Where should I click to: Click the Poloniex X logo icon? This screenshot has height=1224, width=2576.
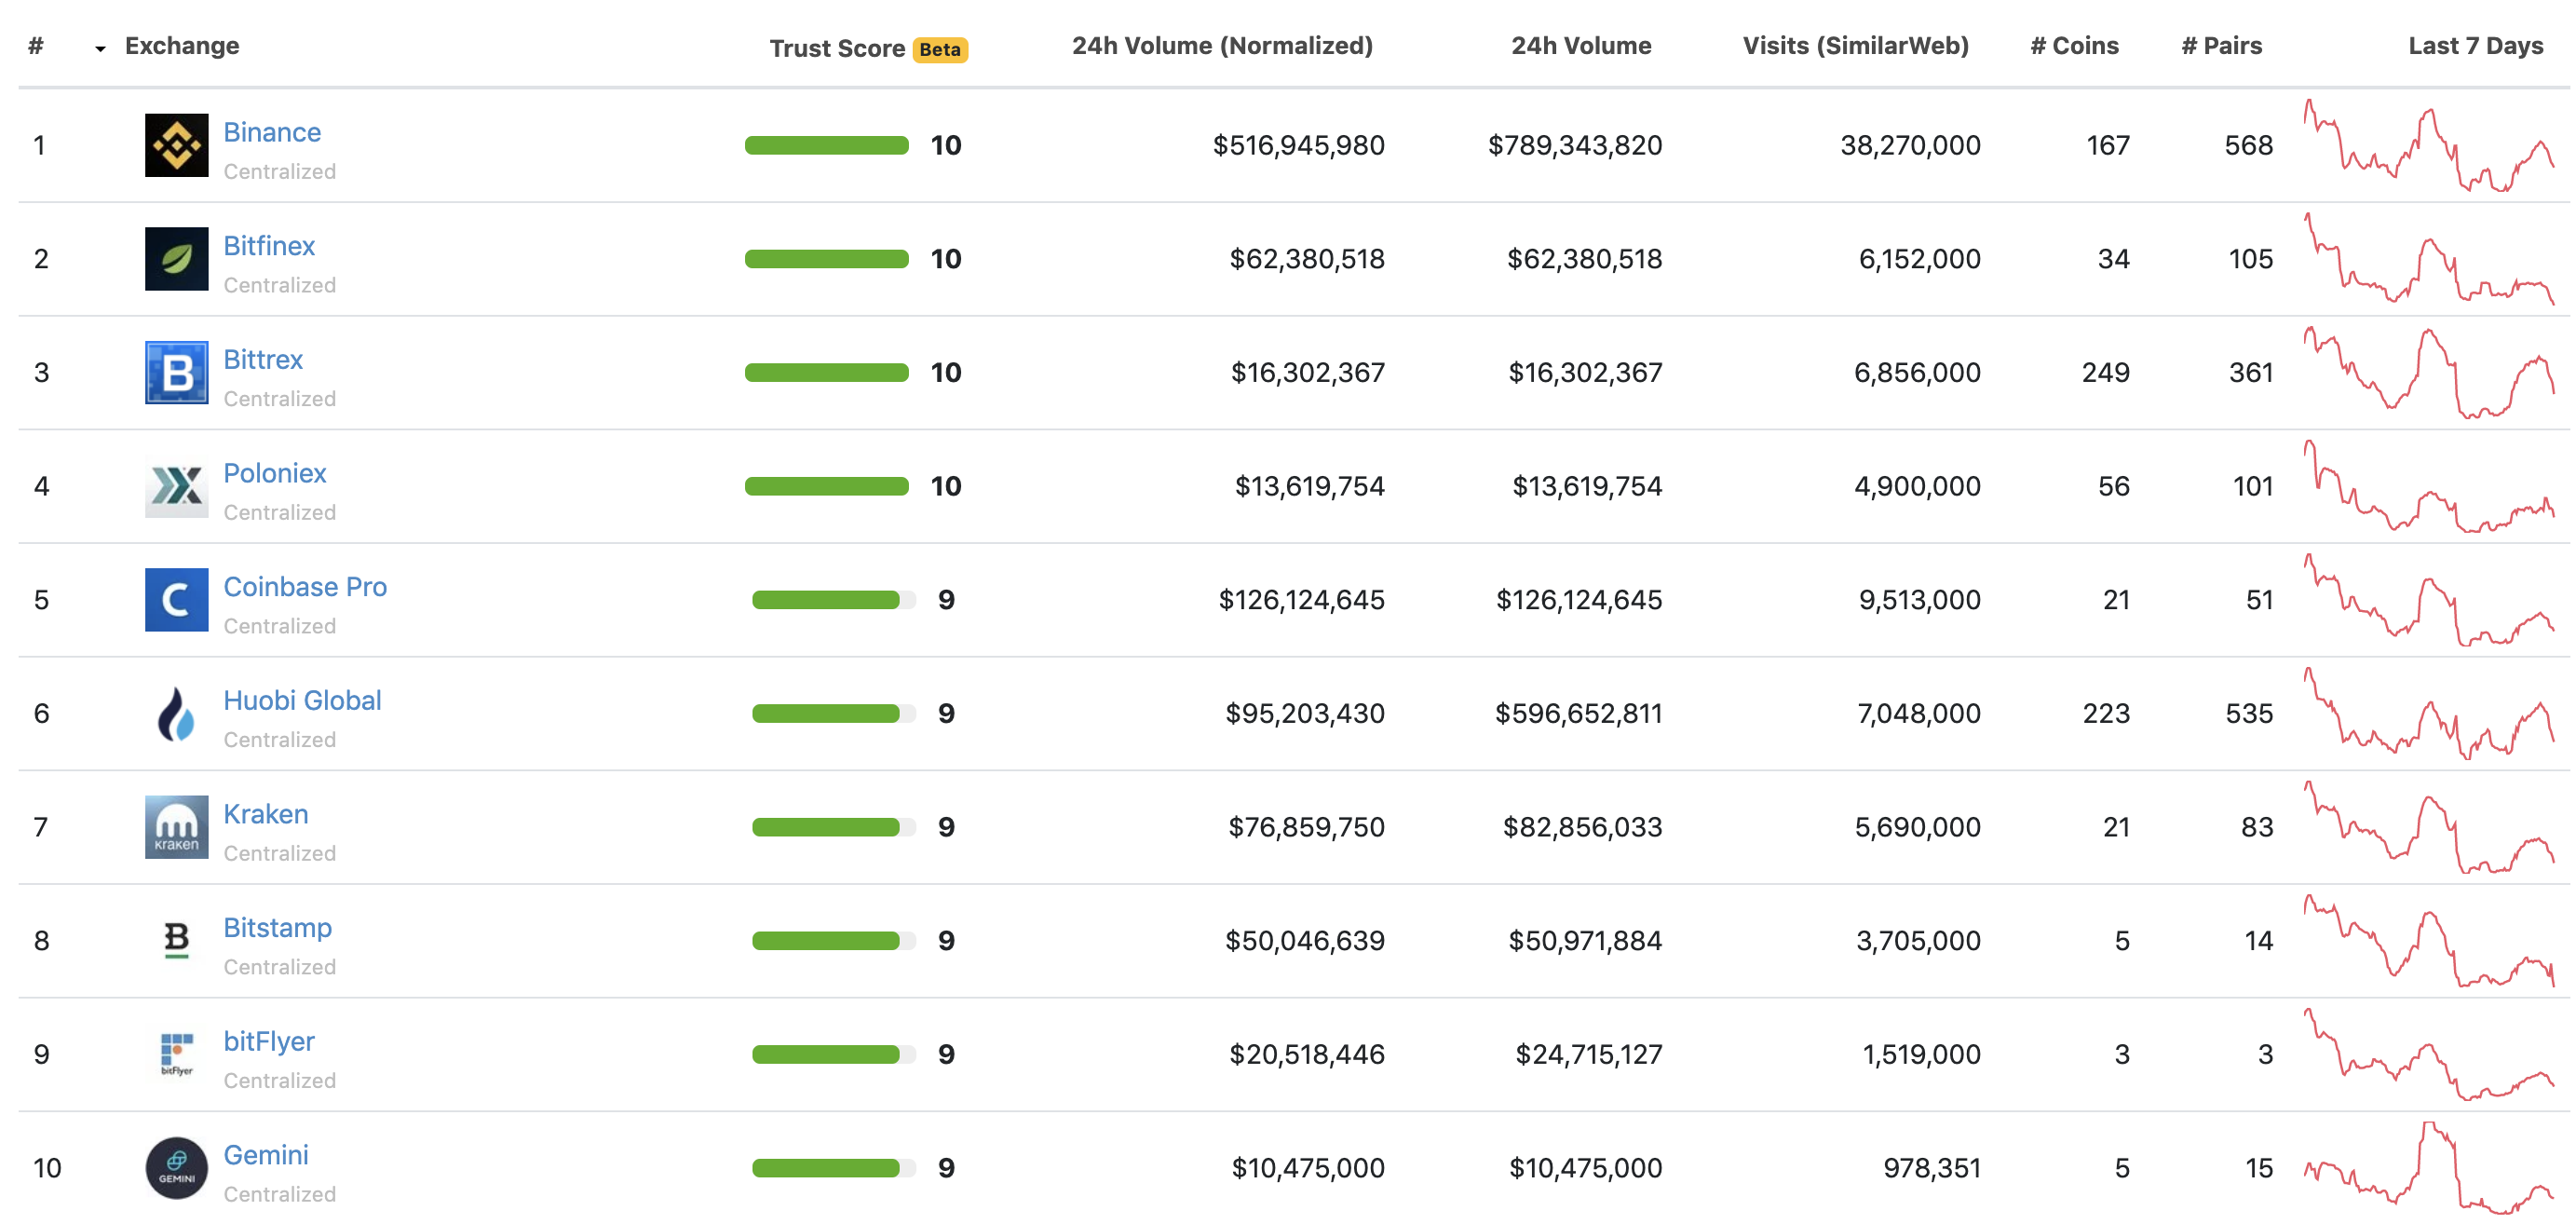click(x=176, y=486)
